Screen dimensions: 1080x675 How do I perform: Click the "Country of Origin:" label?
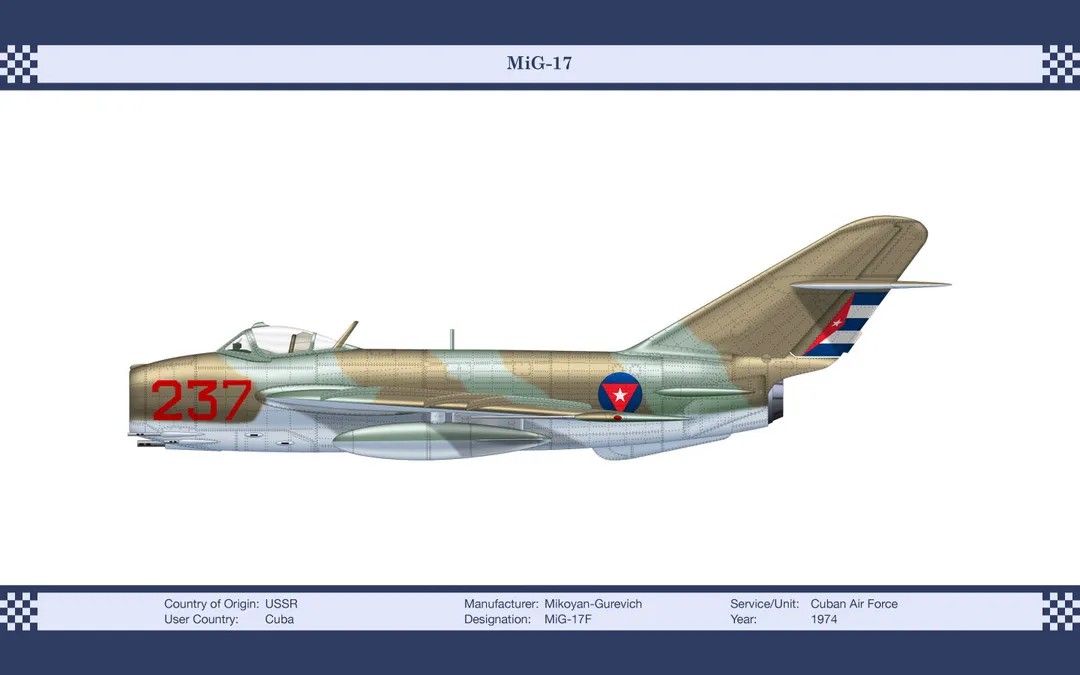click(x=211, y=604)
